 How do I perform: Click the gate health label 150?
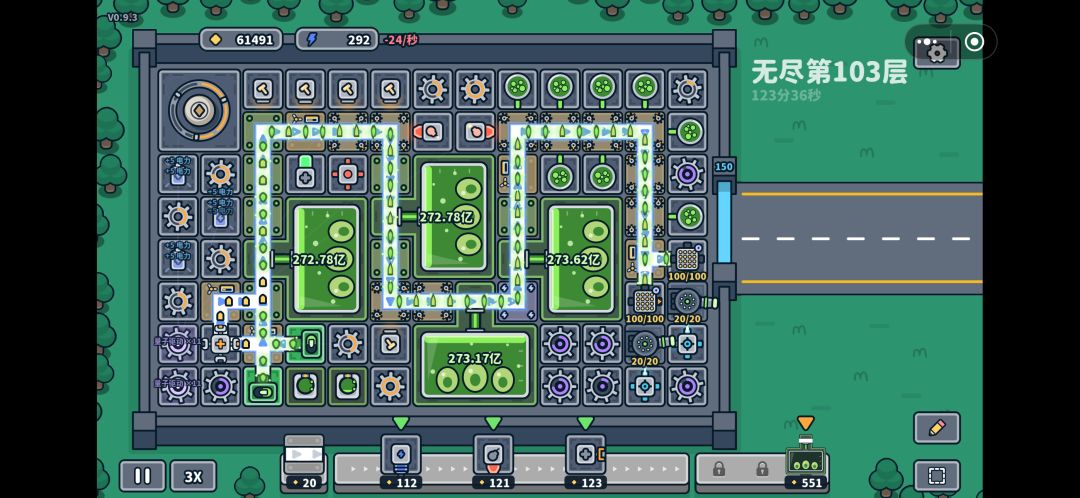(x=724, y=167)
